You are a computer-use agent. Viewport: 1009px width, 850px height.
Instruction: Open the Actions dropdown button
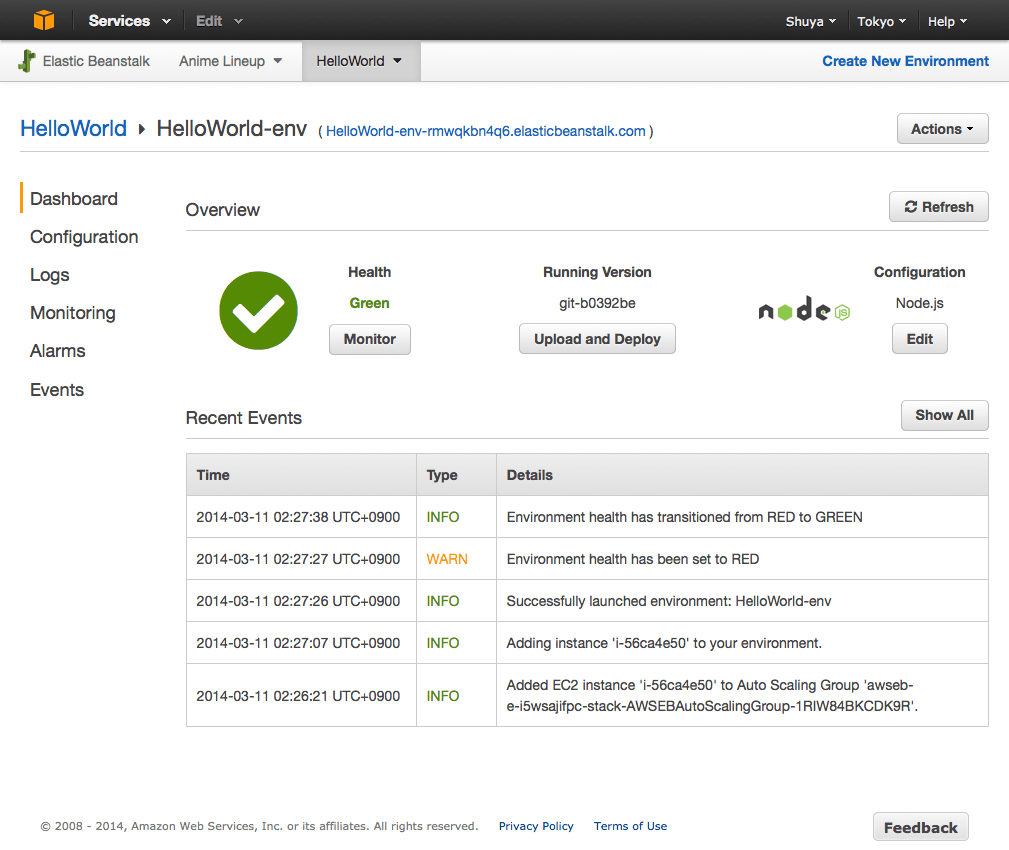coord(943,129)
